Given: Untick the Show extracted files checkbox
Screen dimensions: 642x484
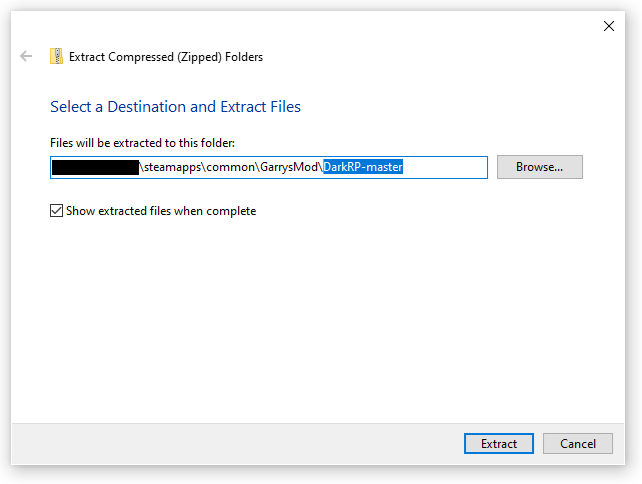Looking at the screenshot, I should coord(57,211).
